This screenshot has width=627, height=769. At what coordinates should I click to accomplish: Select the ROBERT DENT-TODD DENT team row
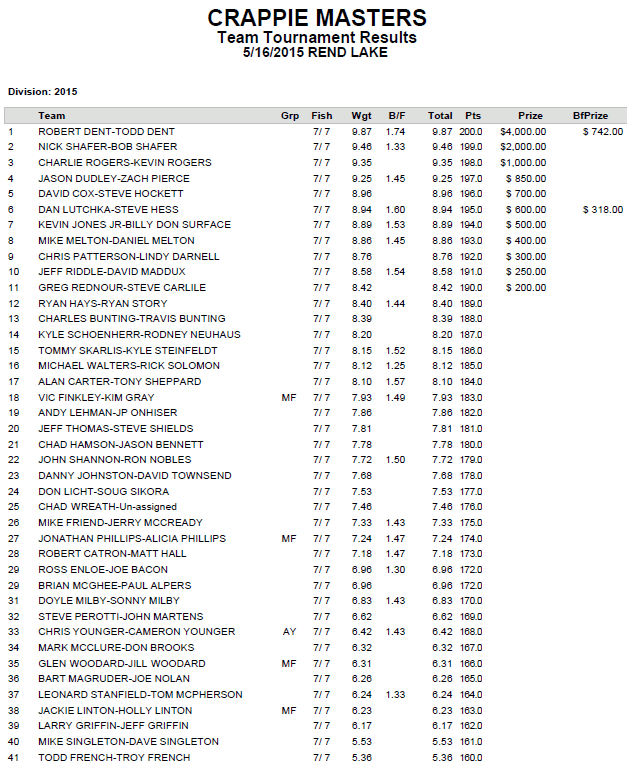tap(315, 131)
